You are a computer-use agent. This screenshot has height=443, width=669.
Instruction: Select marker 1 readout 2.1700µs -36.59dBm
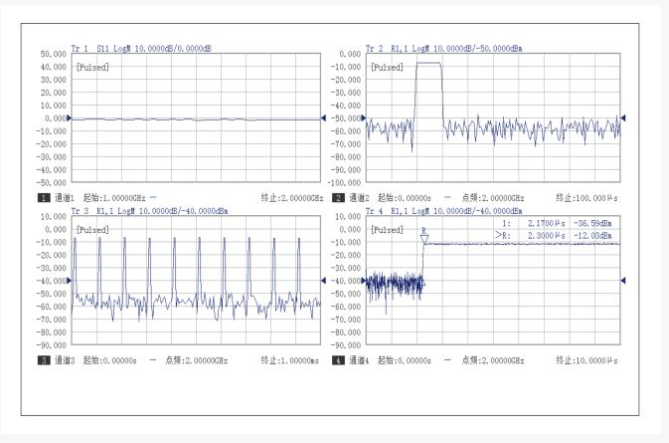557,223
